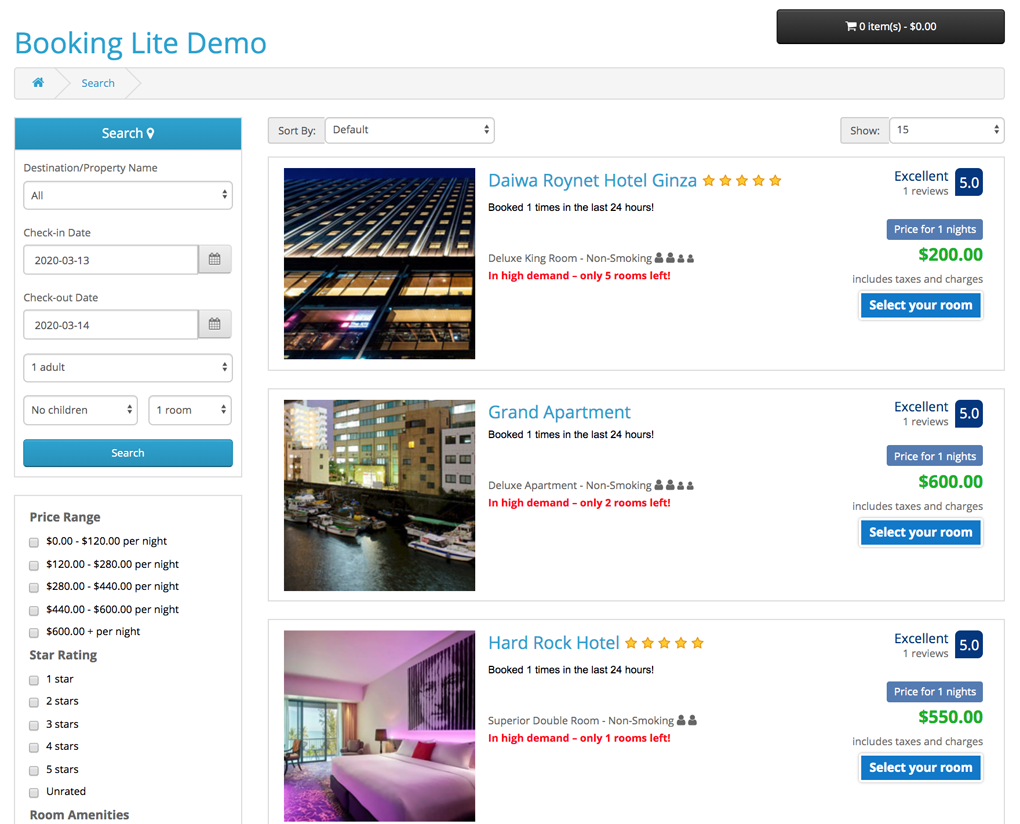Screen dimensions: 1020x824
Task: Enable the 5 stars rating filter
Action: click(34, 770)
